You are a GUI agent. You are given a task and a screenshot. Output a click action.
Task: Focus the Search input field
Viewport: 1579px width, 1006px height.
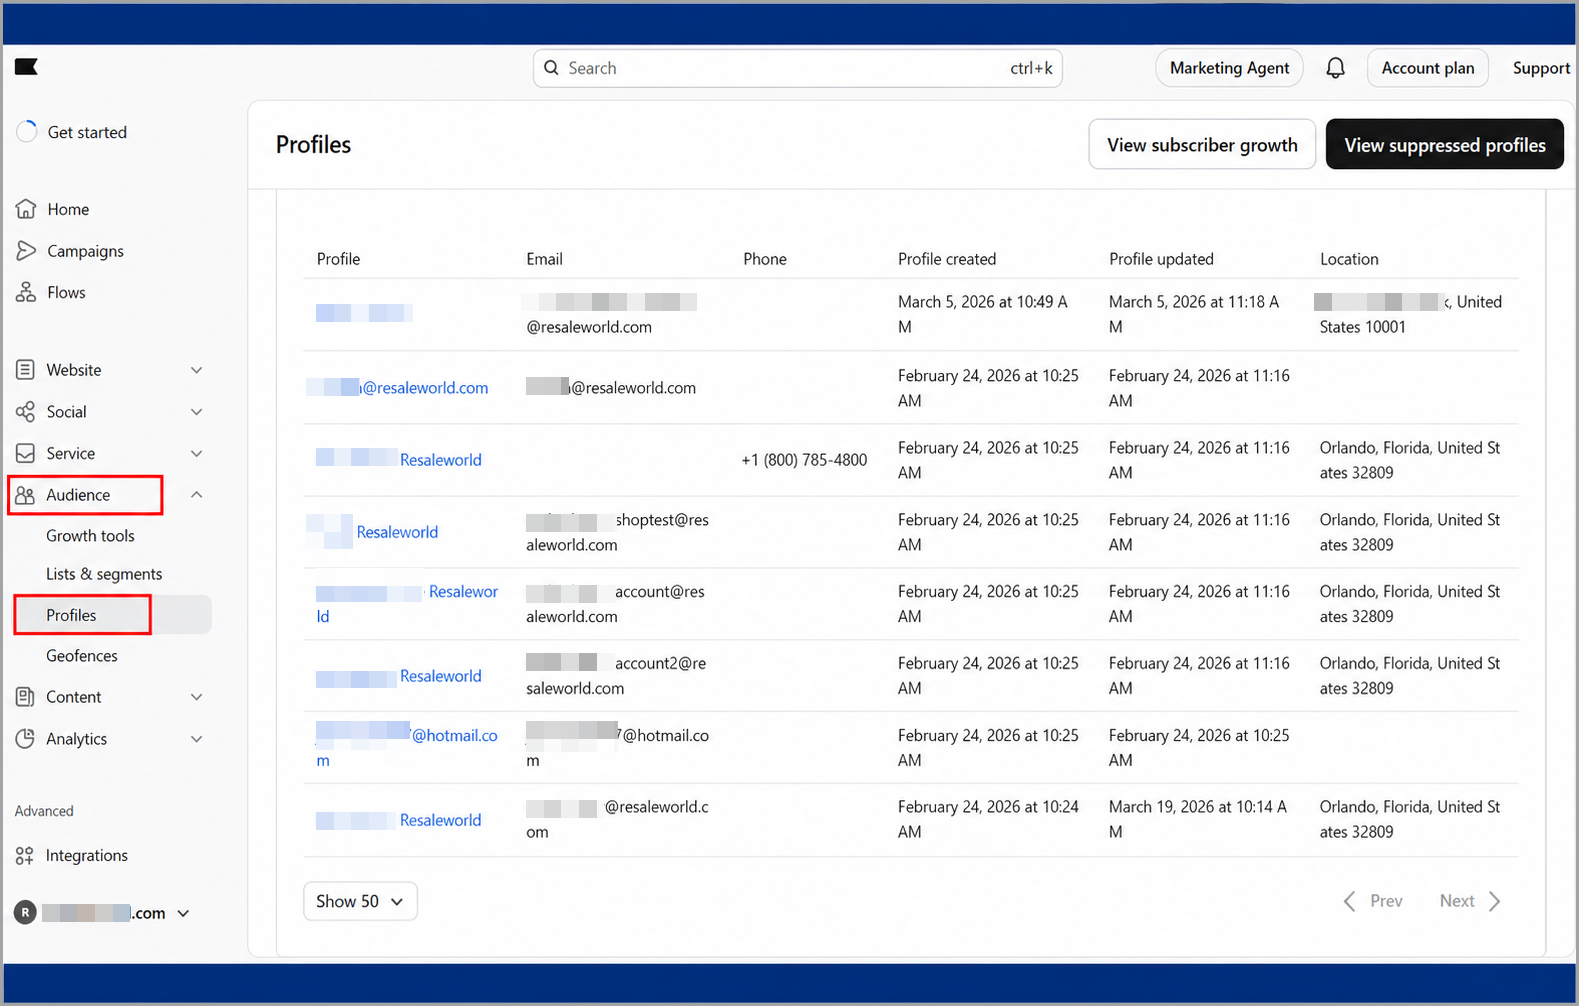pyautogui.click(x=797, y=68)
